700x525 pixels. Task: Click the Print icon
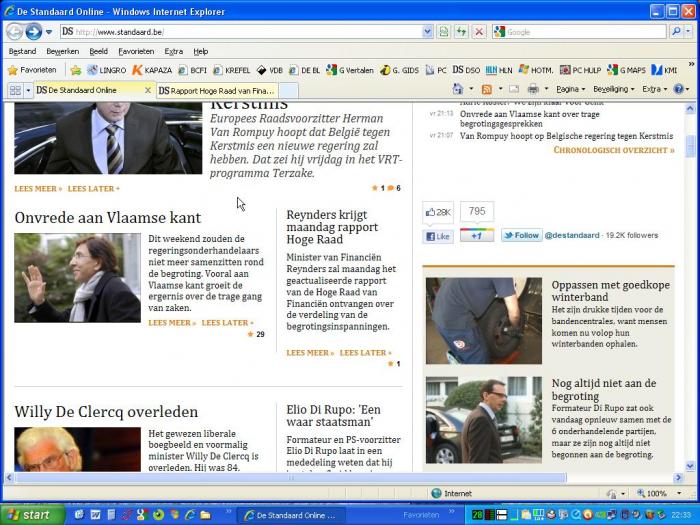(x=533, y=89)
